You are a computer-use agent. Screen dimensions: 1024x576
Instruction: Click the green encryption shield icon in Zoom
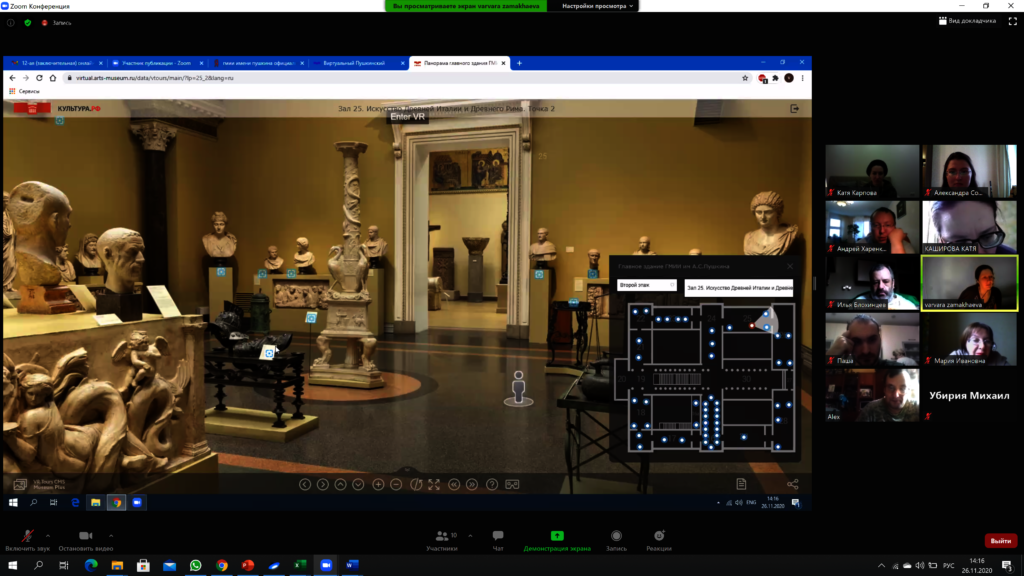click(27, 23)
